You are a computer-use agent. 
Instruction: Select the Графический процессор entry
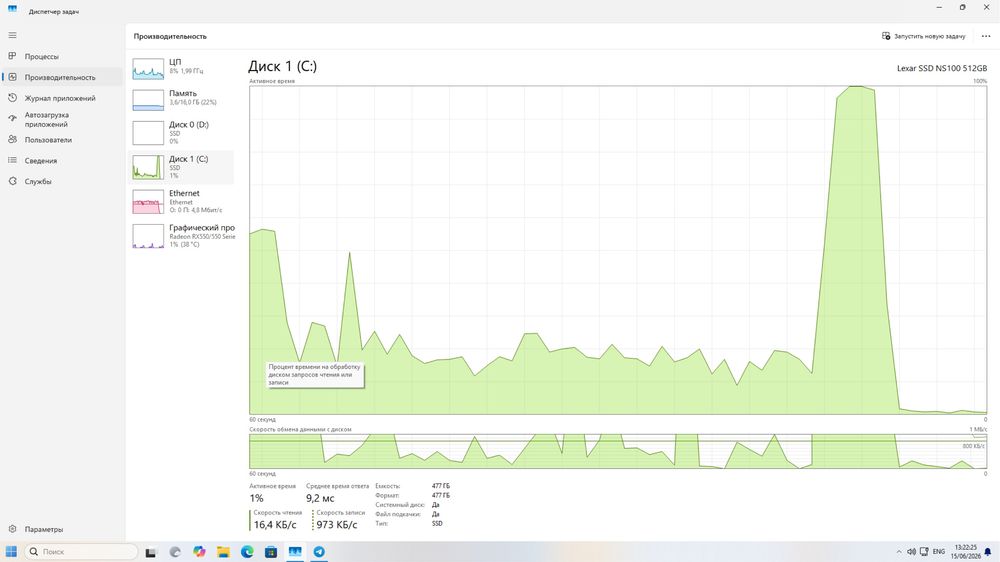181,236
